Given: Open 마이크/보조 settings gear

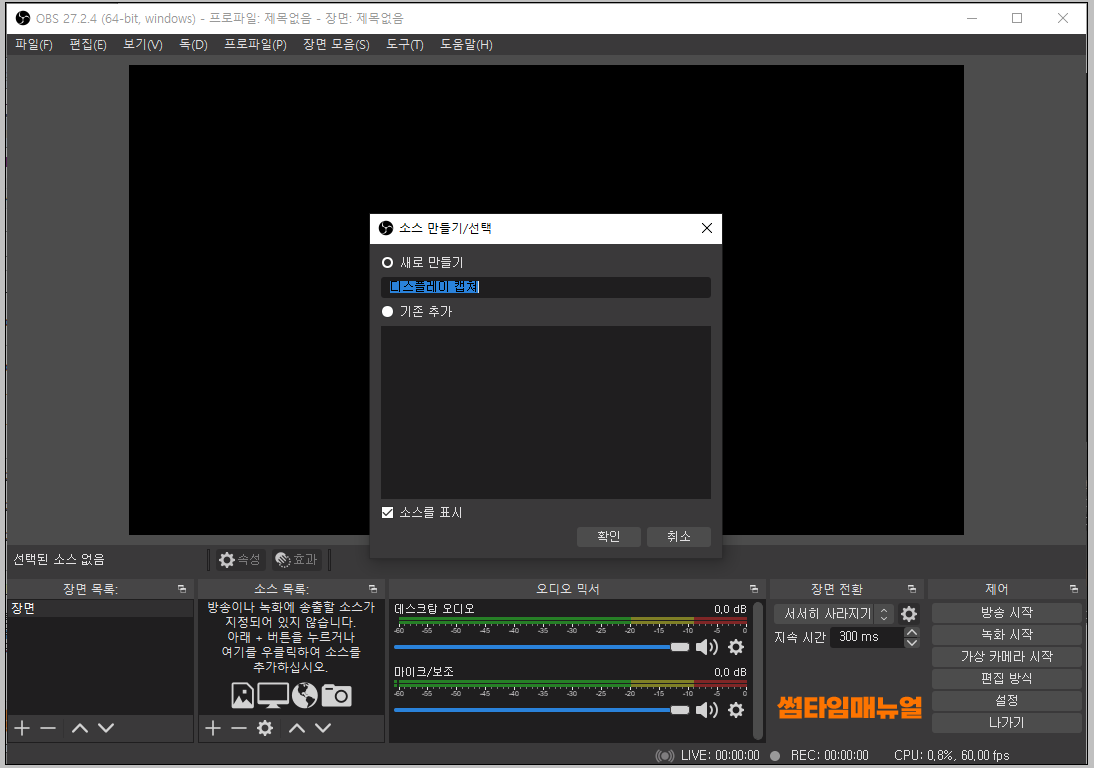Looking at the screenshot, I should (x=736, y=710).
